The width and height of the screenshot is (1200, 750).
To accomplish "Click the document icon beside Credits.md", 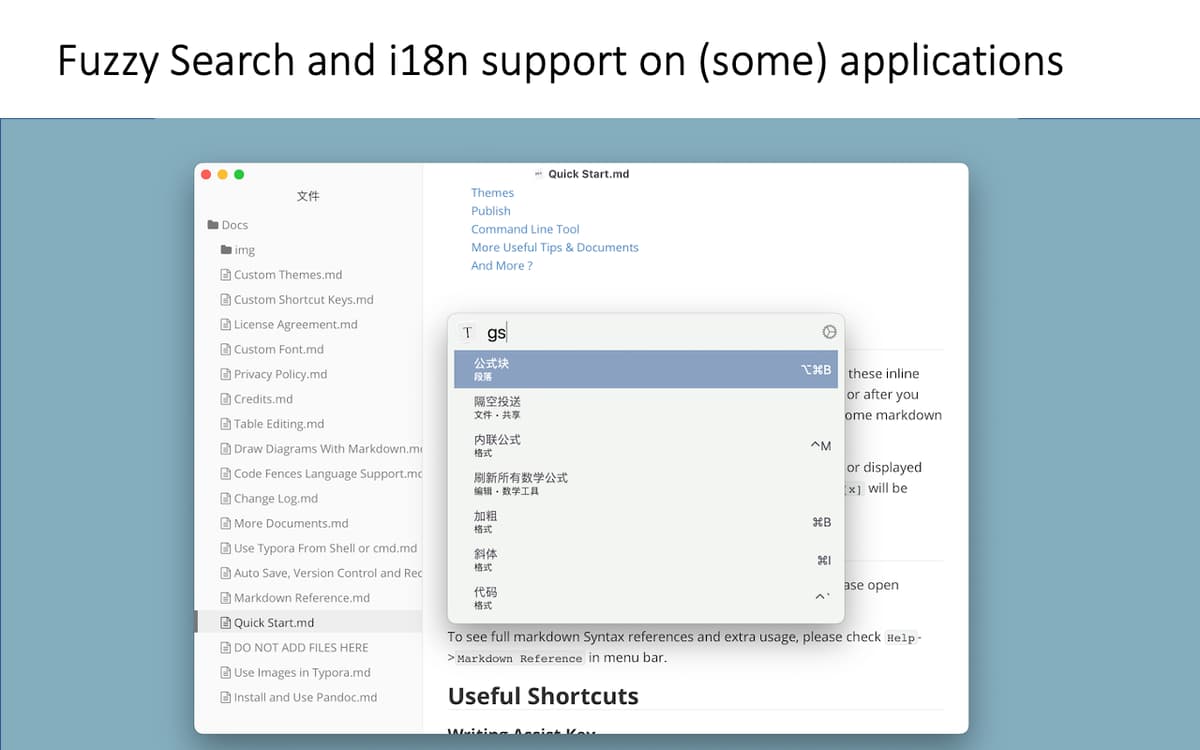I will point(226,398).
